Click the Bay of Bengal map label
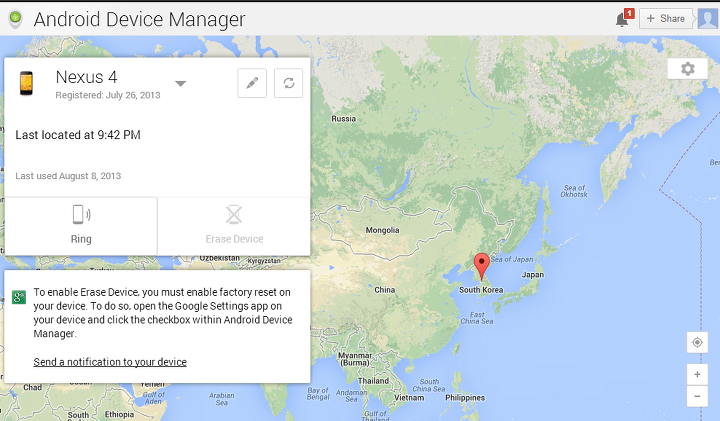720x421 pixels. [318, 393]
